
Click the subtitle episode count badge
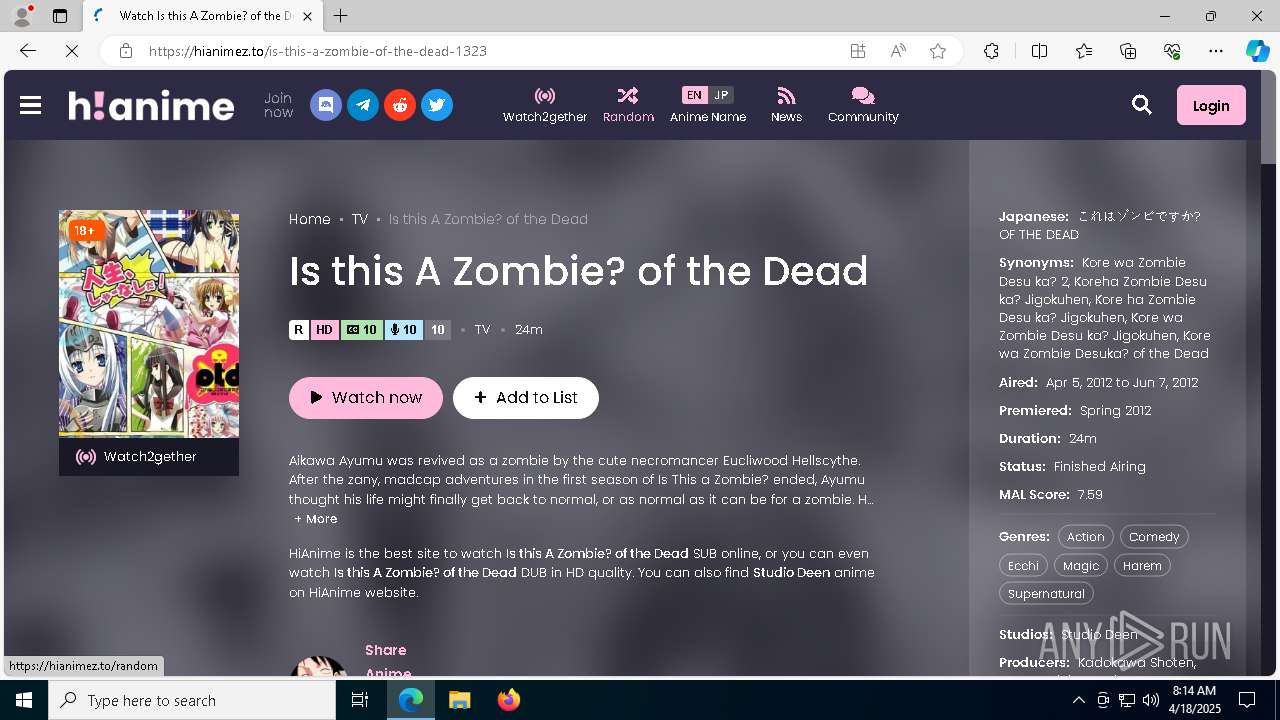[362, 330]
